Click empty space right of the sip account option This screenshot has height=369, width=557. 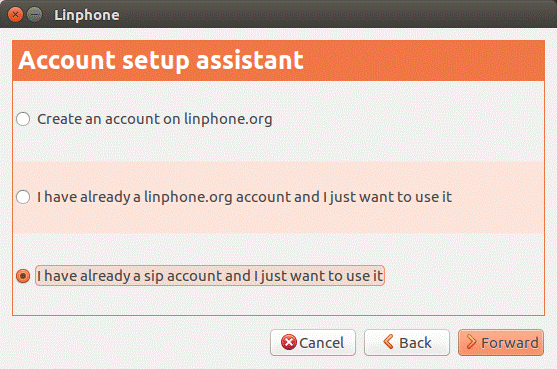464,276
